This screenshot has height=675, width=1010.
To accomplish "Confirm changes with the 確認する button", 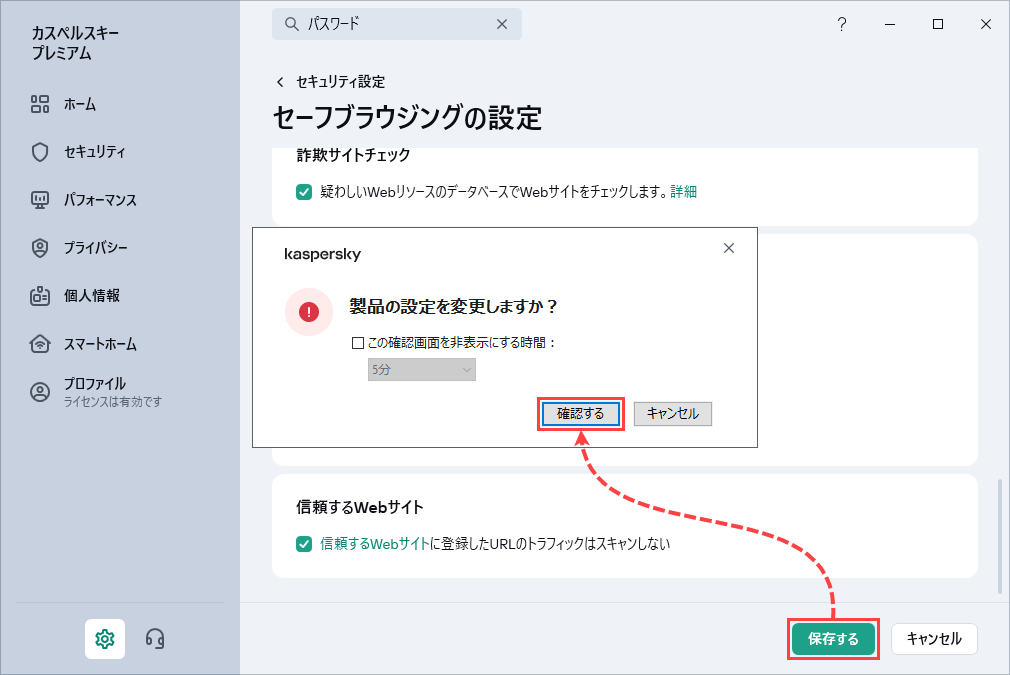I will 582,413.
